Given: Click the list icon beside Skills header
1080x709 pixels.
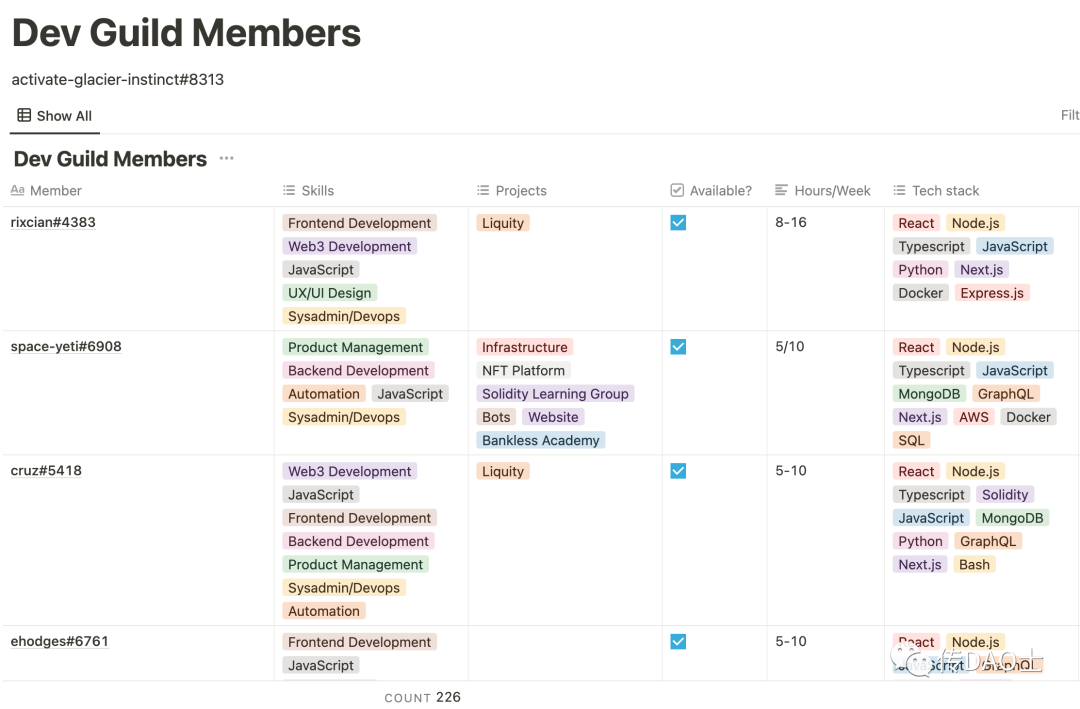Looking at the screenshot, I should click(289, 190).
